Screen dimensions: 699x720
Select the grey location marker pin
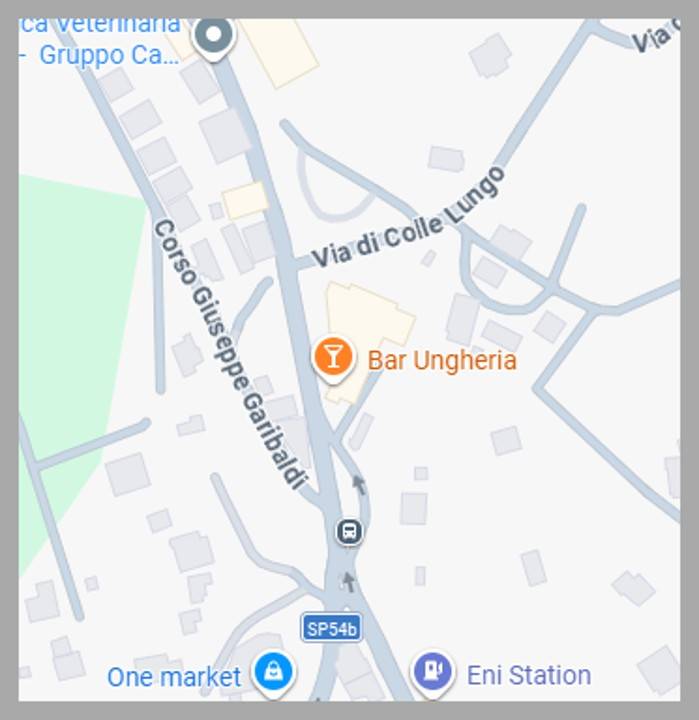pos(213,37)
